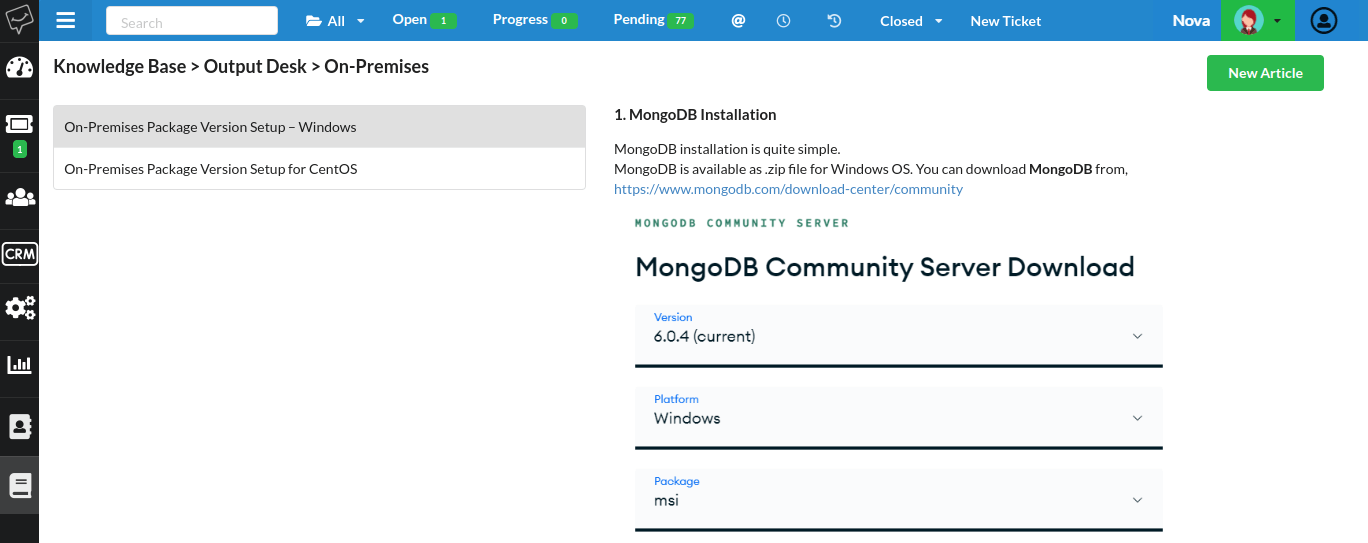1368x543 pixels.
Task: Expand the Version 6.0.4 dropdown
Action: pyautogui.click(x=898, y=334)
